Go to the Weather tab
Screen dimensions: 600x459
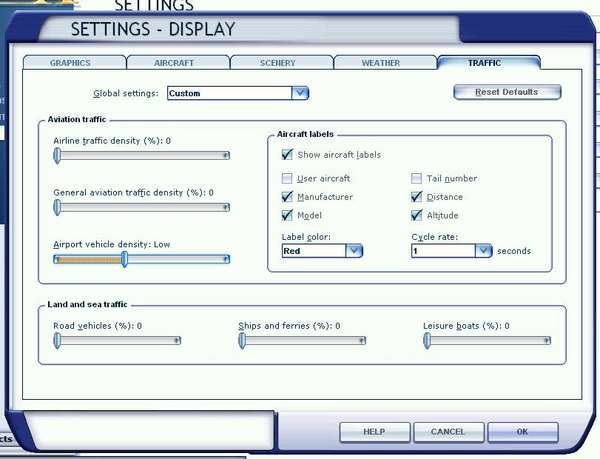(385, 63)
